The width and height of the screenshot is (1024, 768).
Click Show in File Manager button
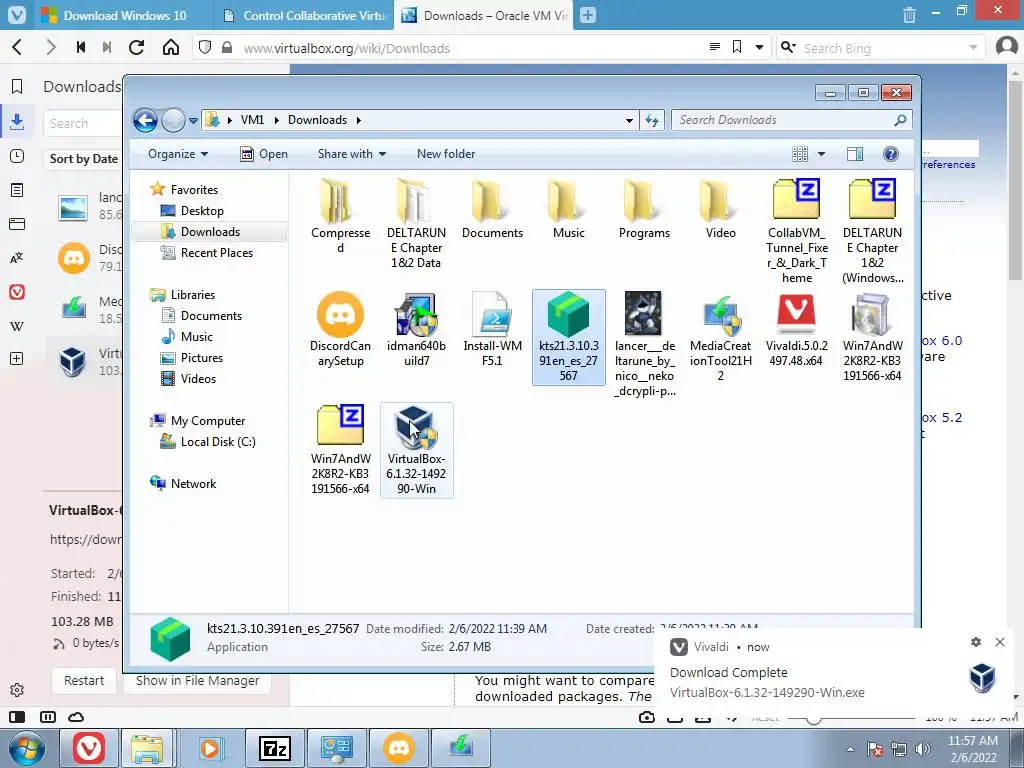pos(197,680)
